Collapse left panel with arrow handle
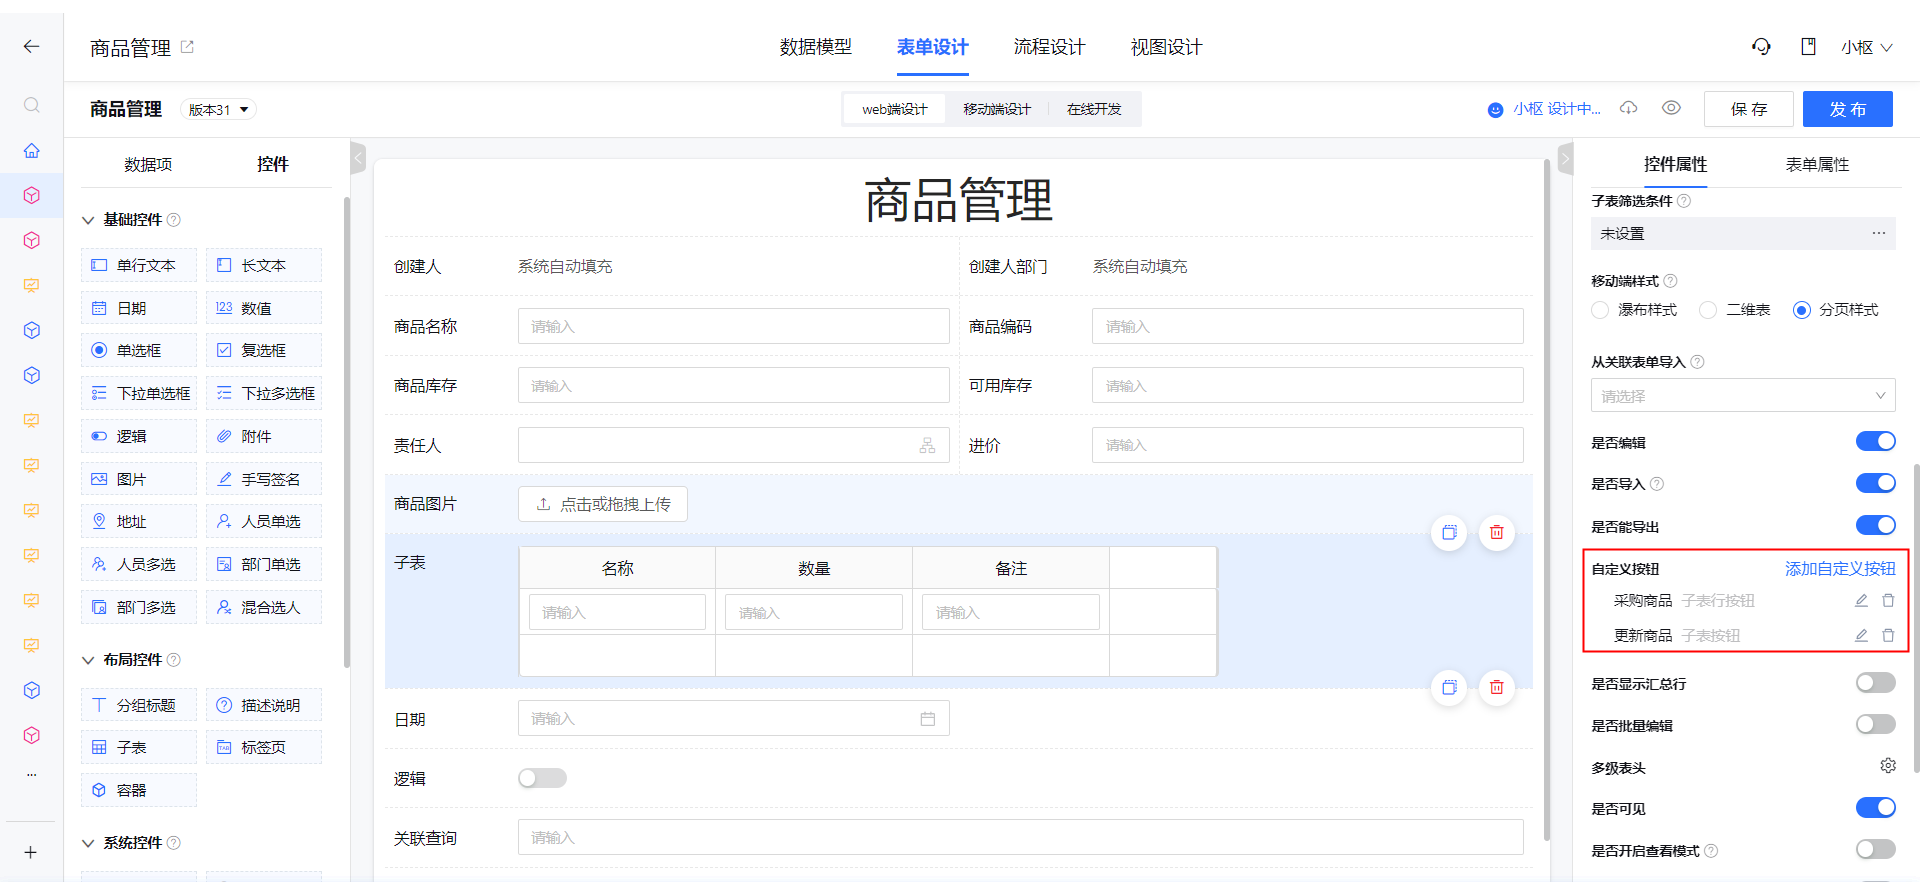 pos(358,158)
